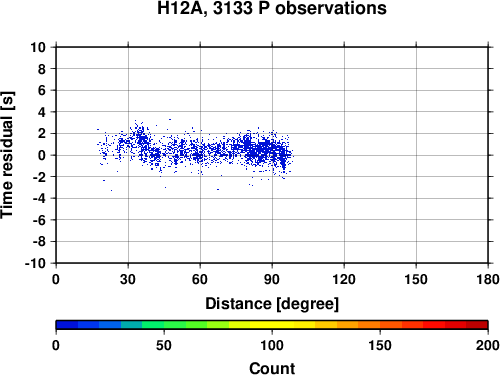The image size is (500, 375).
Task: Click the Count colorbar label
Action: pos(272,368)
